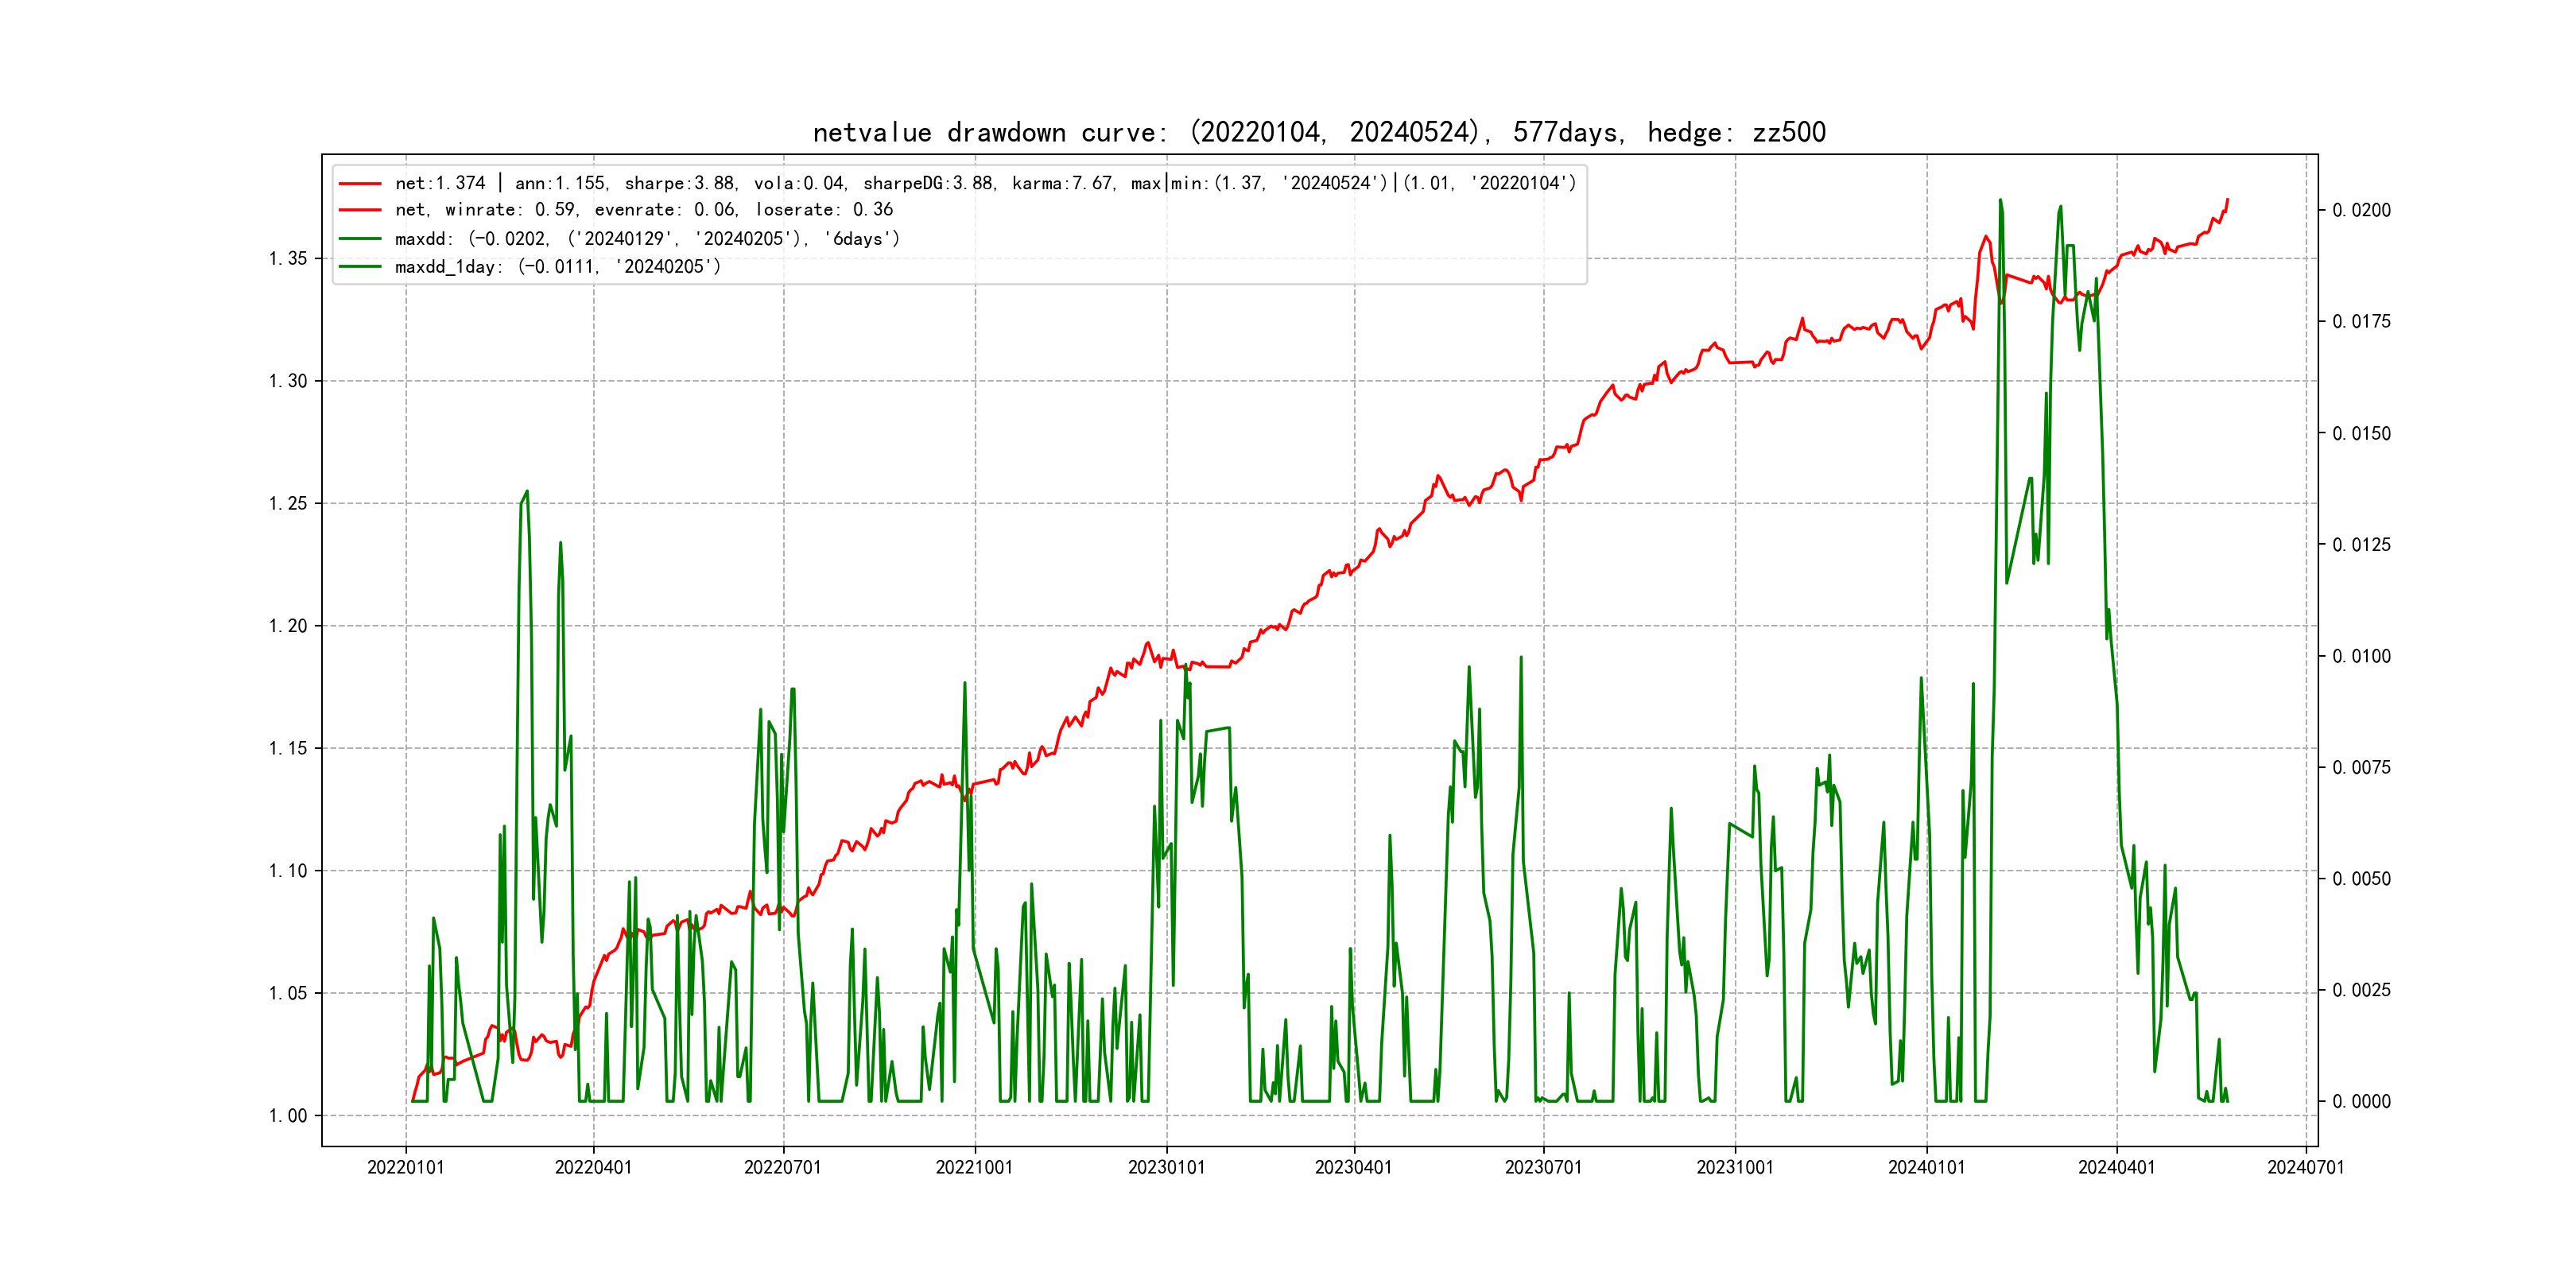Click the green line swatch beside 'maxdd:'
The image size is (2576, 1288).
(x=360, y=239)
